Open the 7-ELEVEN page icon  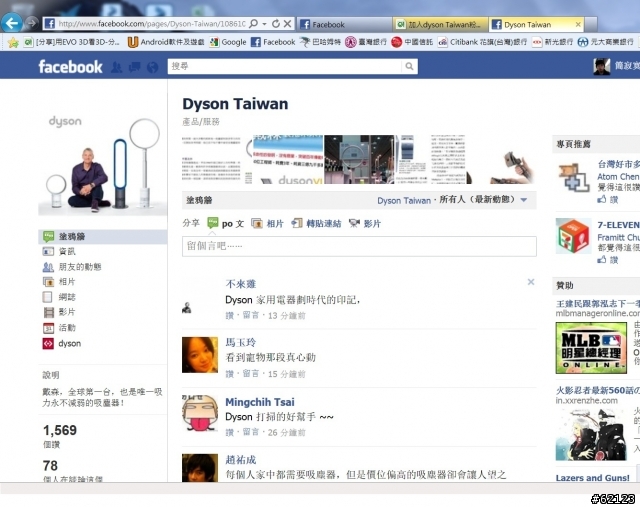573,236
